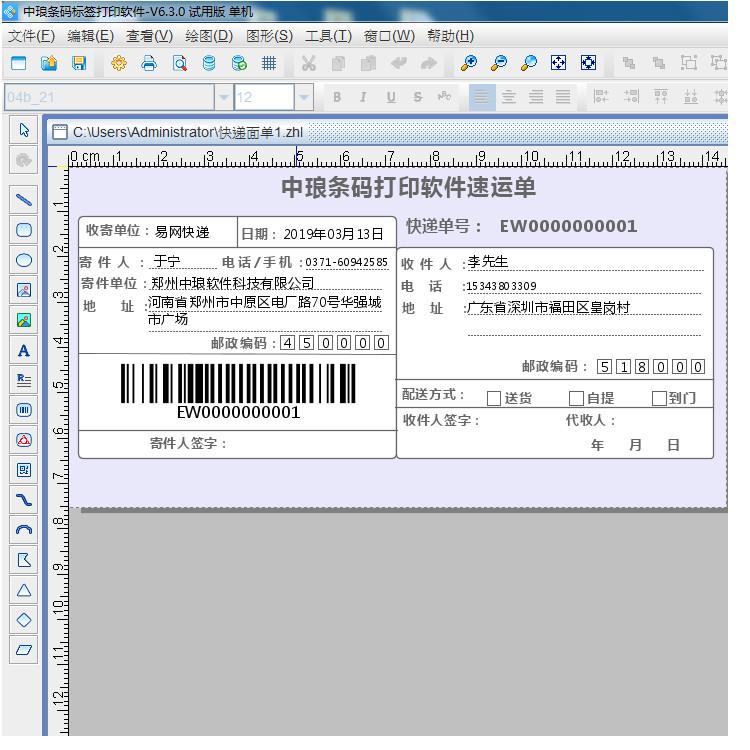Select the rich text tool

[x=24, y=380]
